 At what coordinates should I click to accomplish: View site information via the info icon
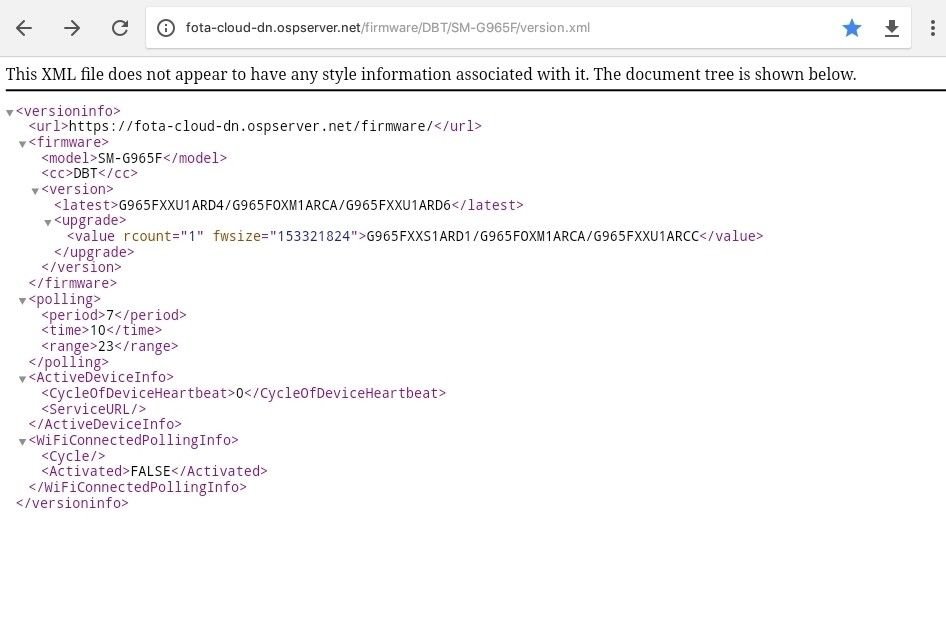(166, 28)
